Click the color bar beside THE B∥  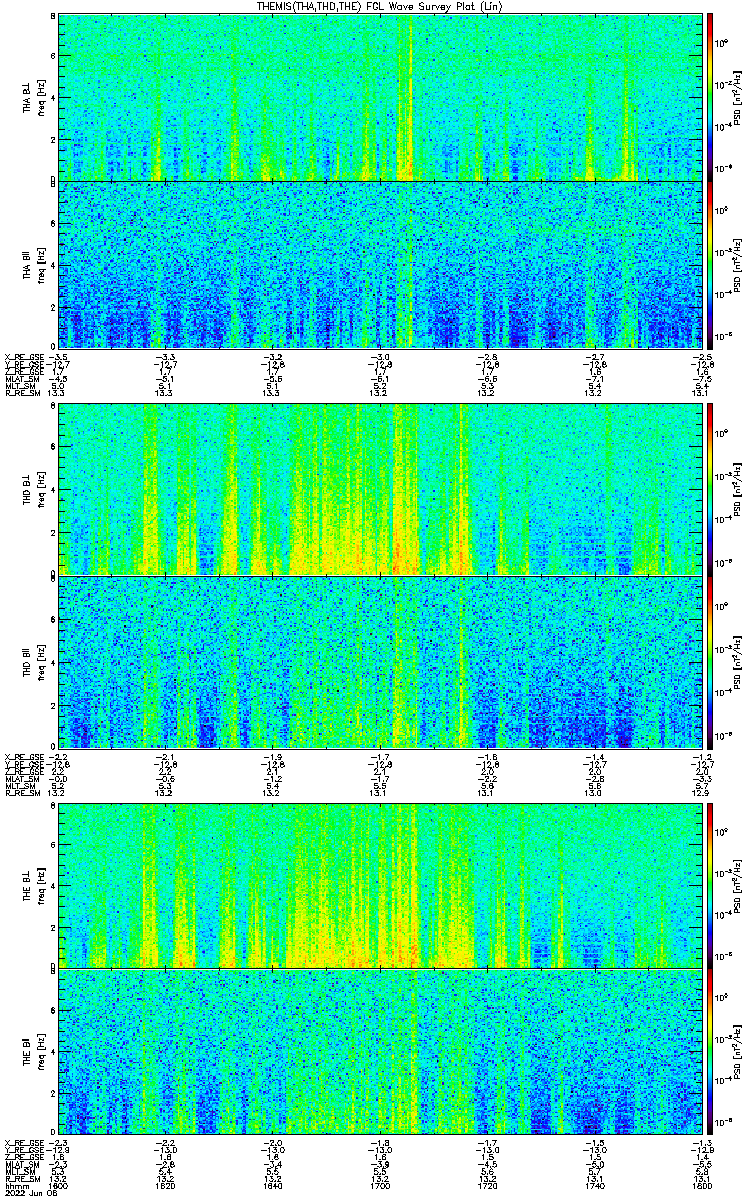pos(711,1051)
